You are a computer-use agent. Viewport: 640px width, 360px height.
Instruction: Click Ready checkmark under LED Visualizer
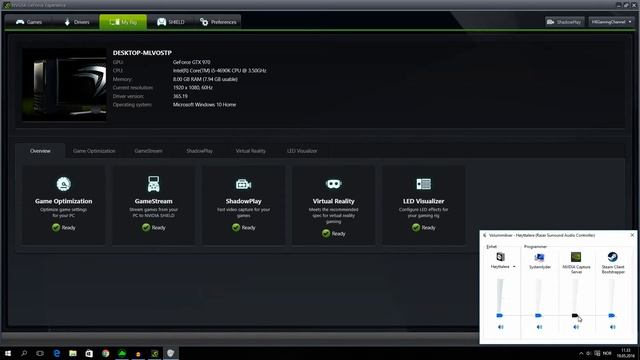click(x=416, y=227)
